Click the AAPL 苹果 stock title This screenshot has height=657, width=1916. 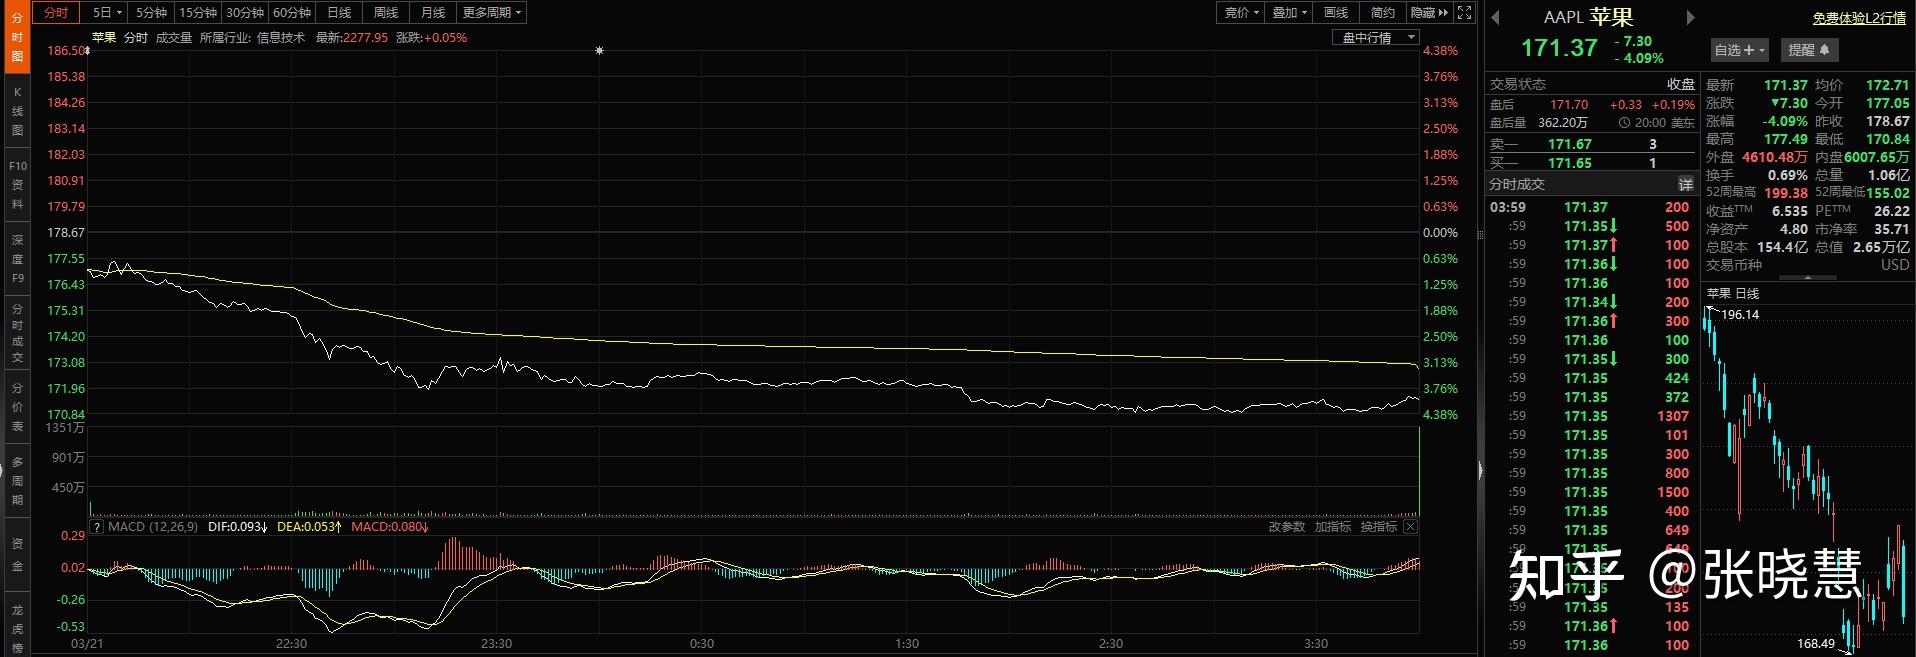click(x=1587, y=17)
